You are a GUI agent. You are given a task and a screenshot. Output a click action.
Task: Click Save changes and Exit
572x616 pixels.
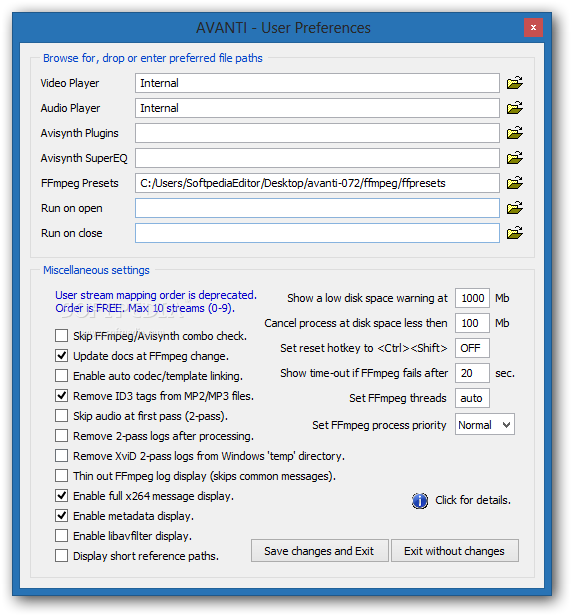click(x=319, y=551)
